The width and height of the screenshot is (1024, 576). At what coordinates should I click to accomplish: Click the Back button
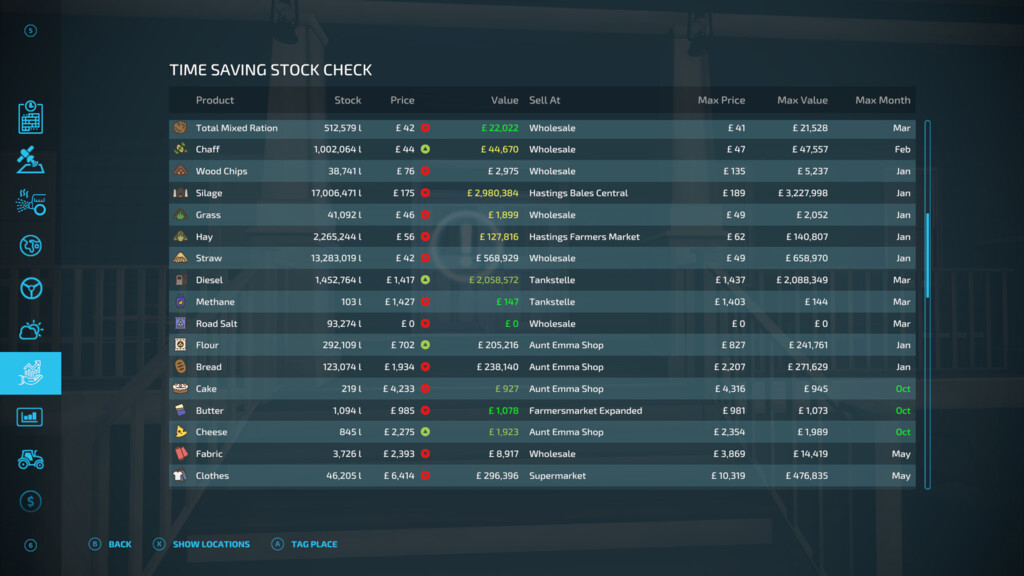tap(110, 544)
